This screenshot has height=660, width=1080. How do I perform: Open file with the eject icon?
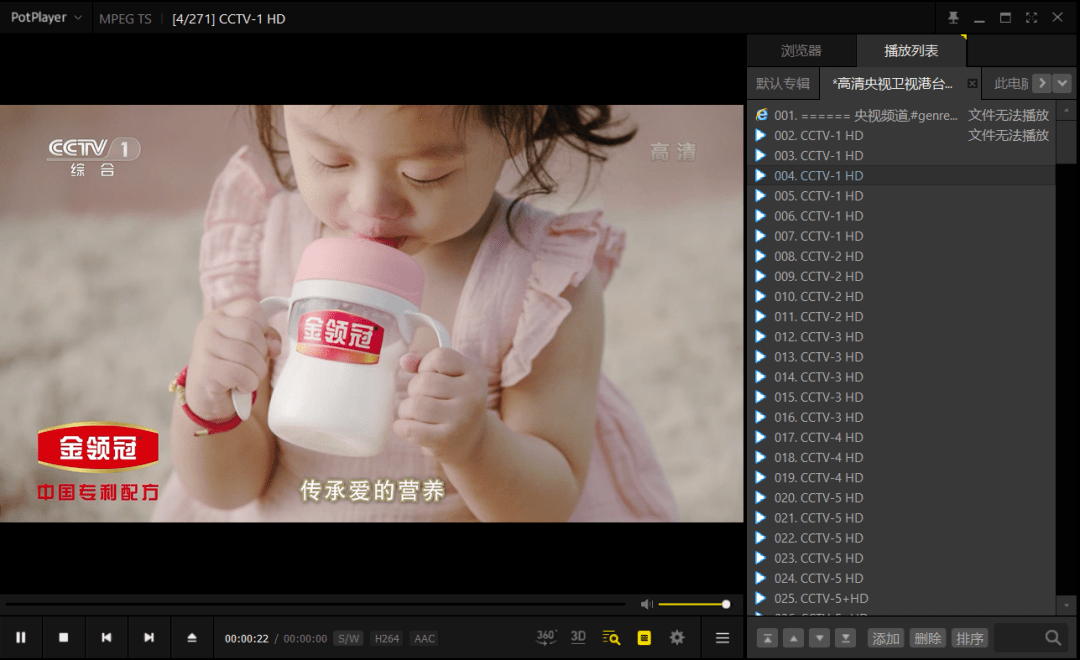coord(191,638)
